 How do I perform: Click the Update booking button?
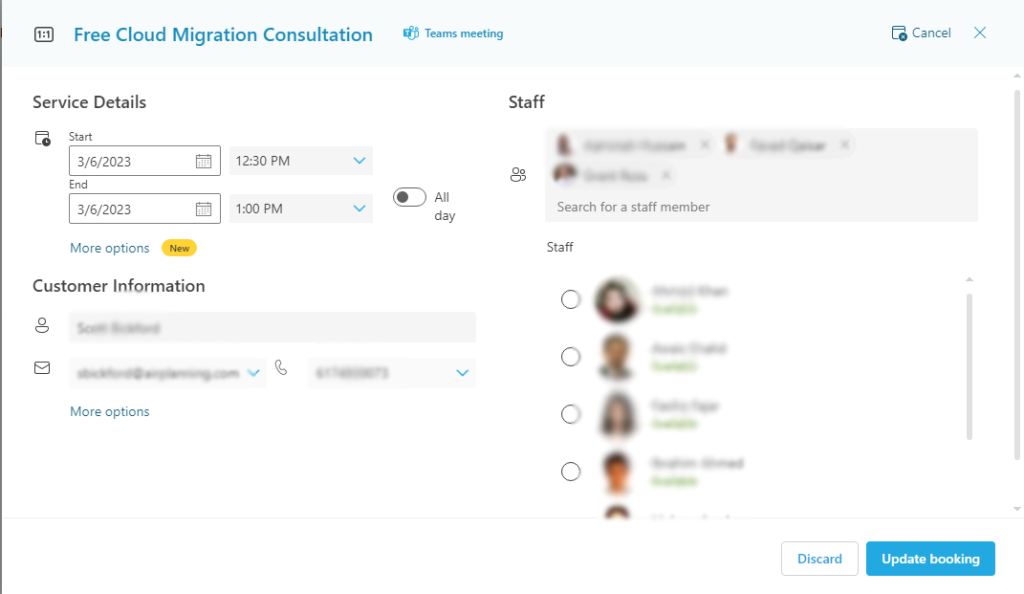point(930,558)
